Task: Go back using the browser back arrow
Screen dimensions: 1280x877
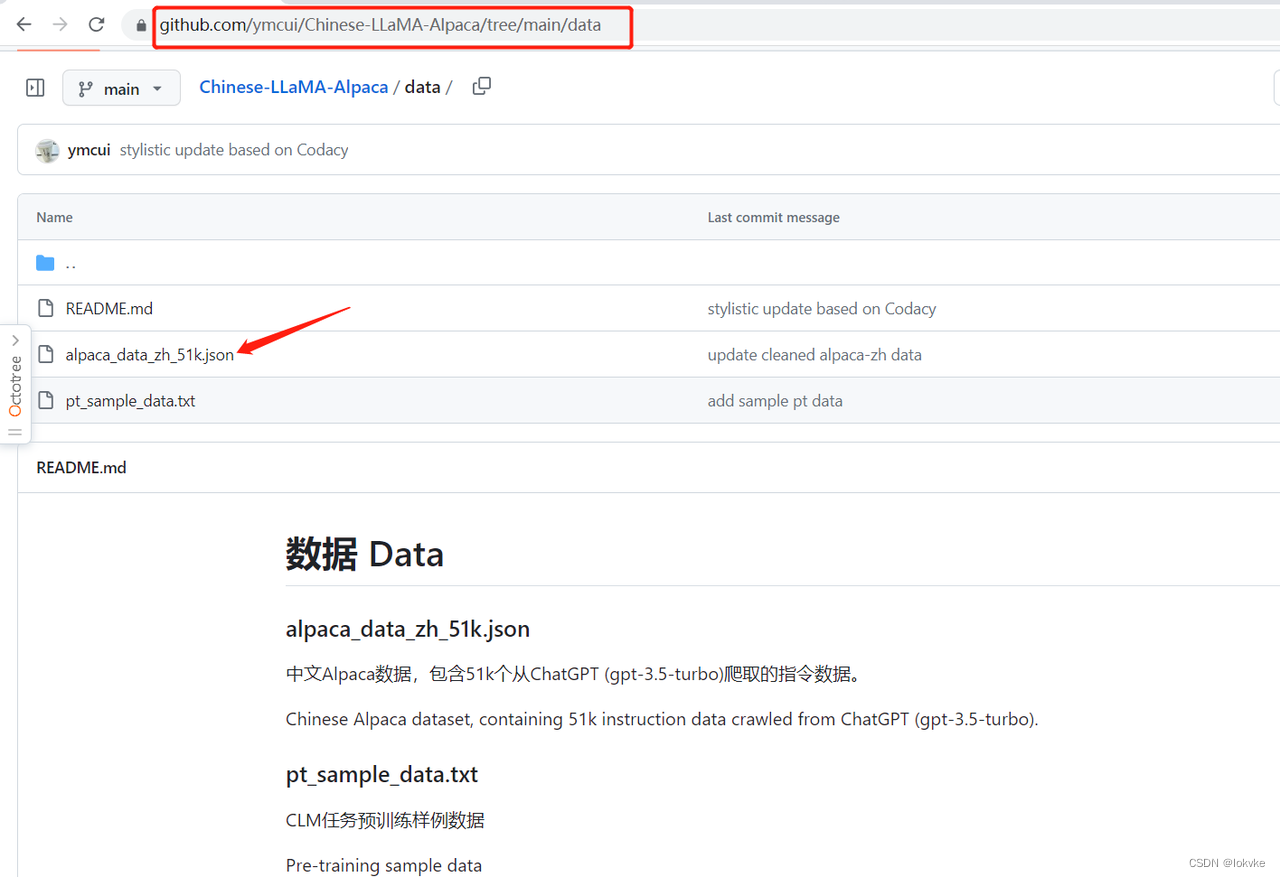Action: (24, 25)
